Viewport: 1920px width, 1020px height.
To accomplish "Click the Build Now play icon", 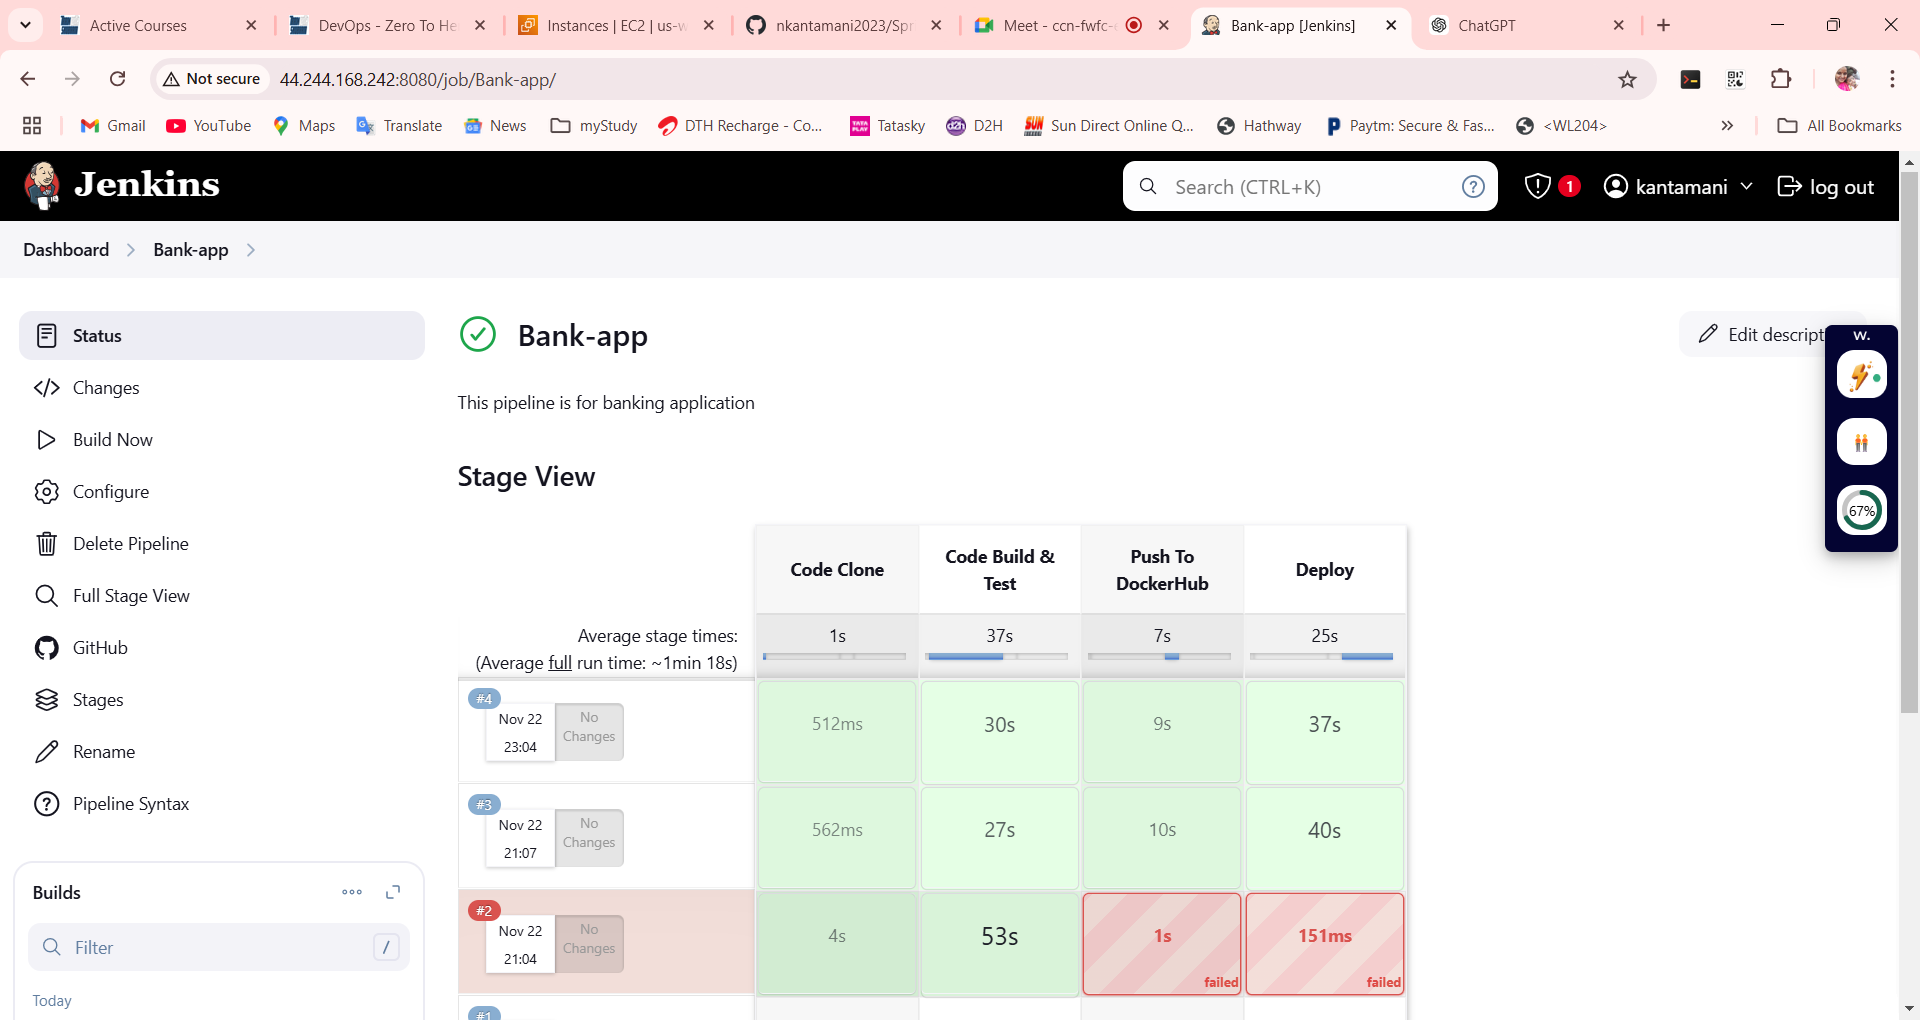I will click(x=47, y=440).
